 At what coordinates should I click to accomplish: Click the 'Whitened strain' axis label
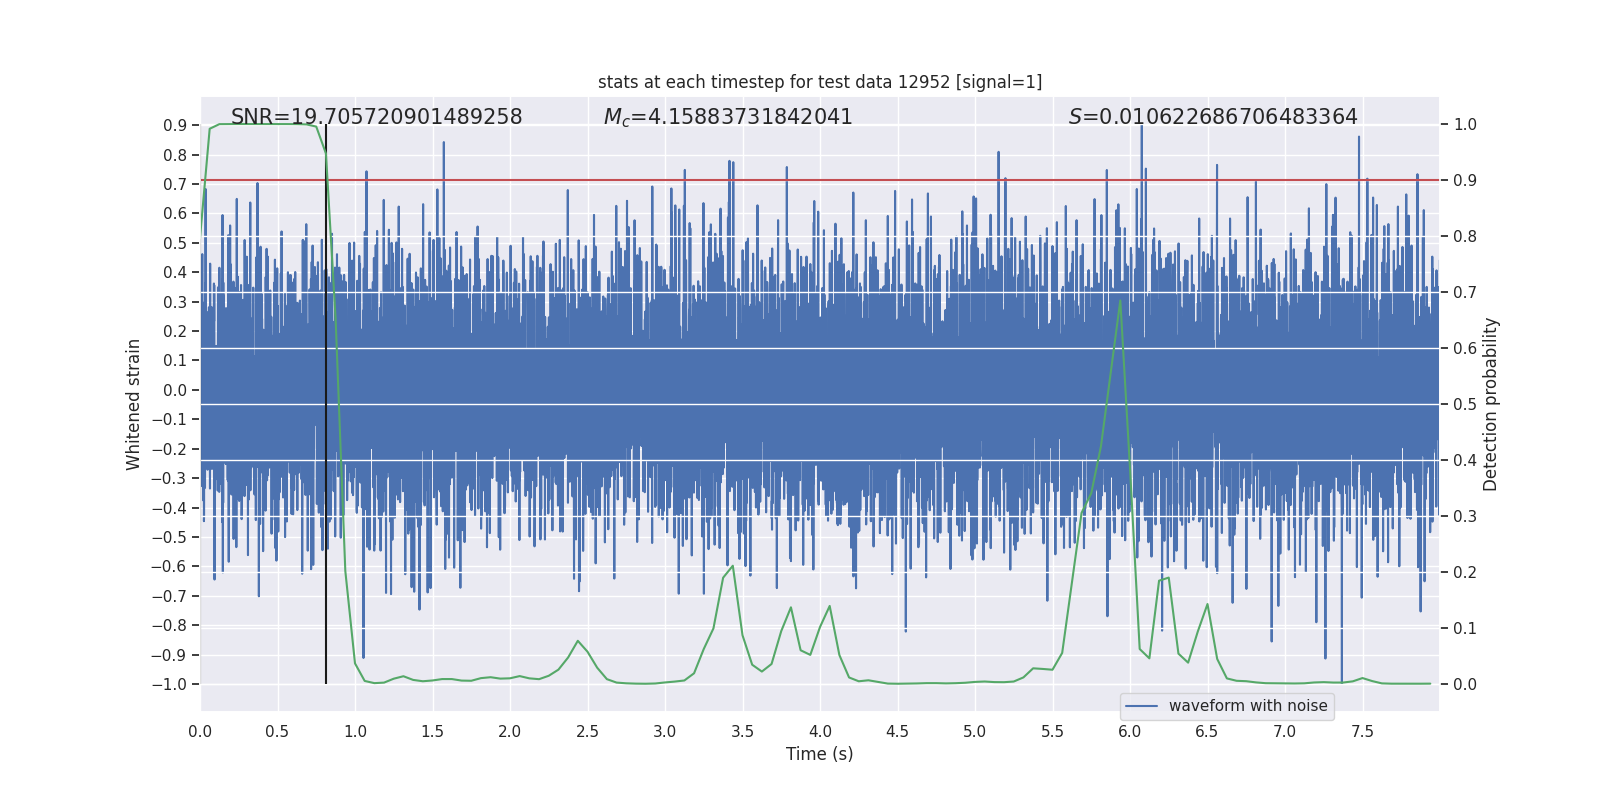(134, 404)
